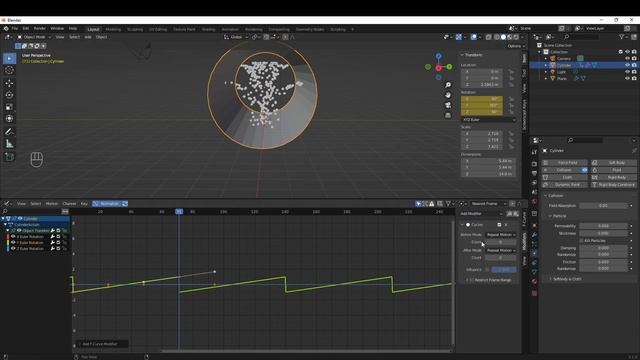
Task: Select the Measure tool in viewport toolbar
Action: 9,144
